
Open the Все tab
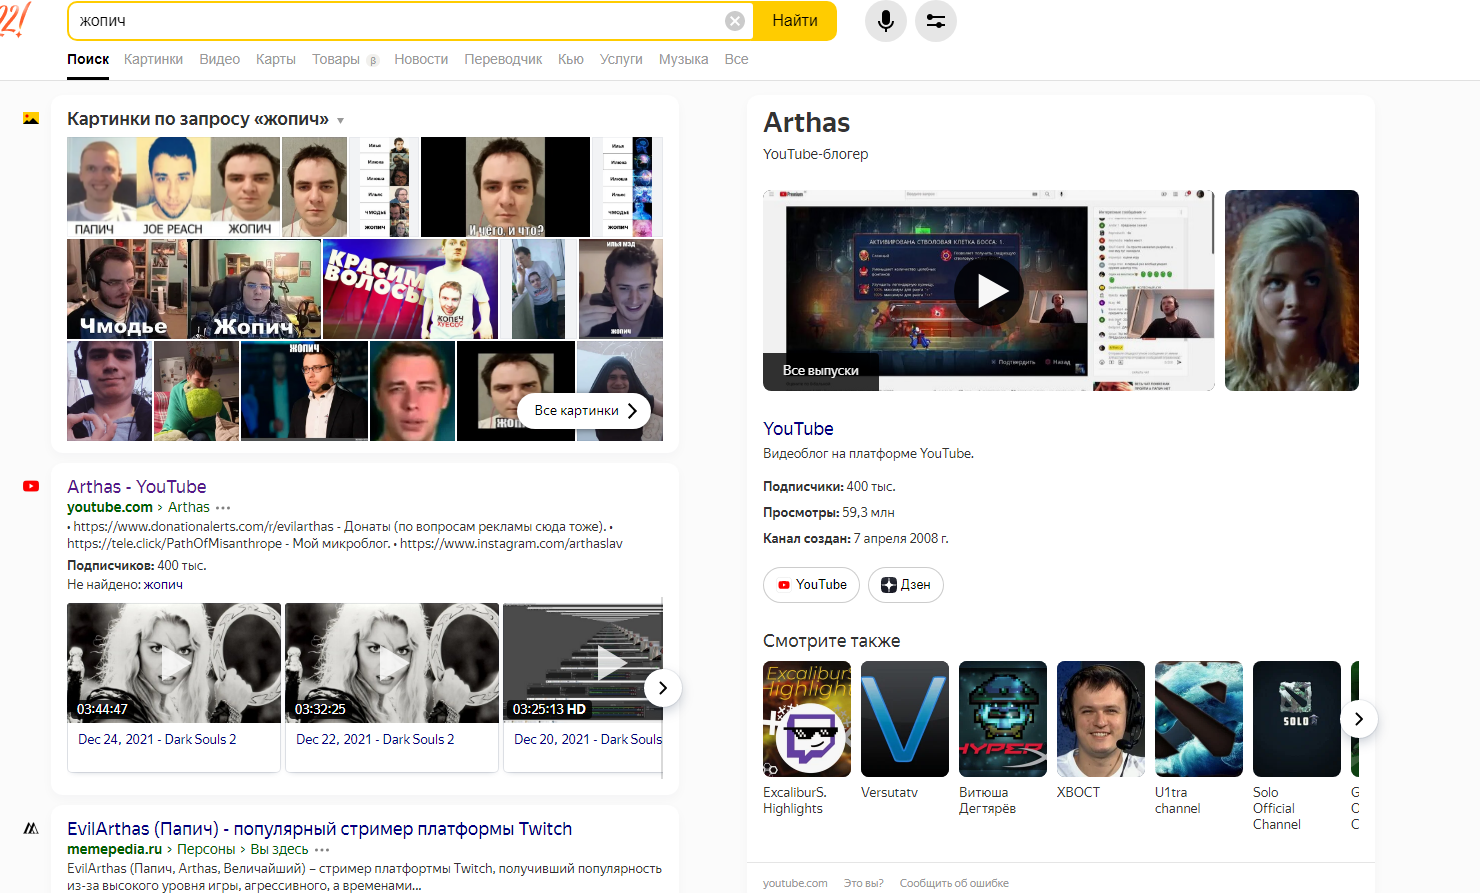736,59
